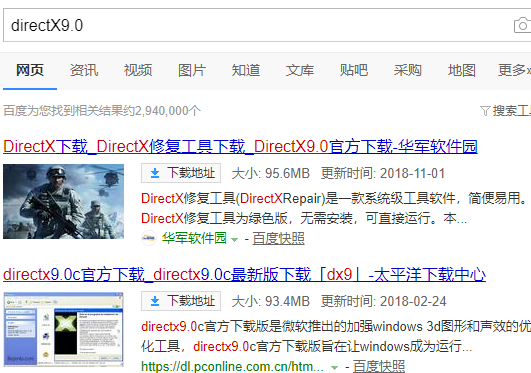Viewport: 531px width, 373px height.
Task: Click the download arrow icon in second 下载地址
Action: (155, 301)
